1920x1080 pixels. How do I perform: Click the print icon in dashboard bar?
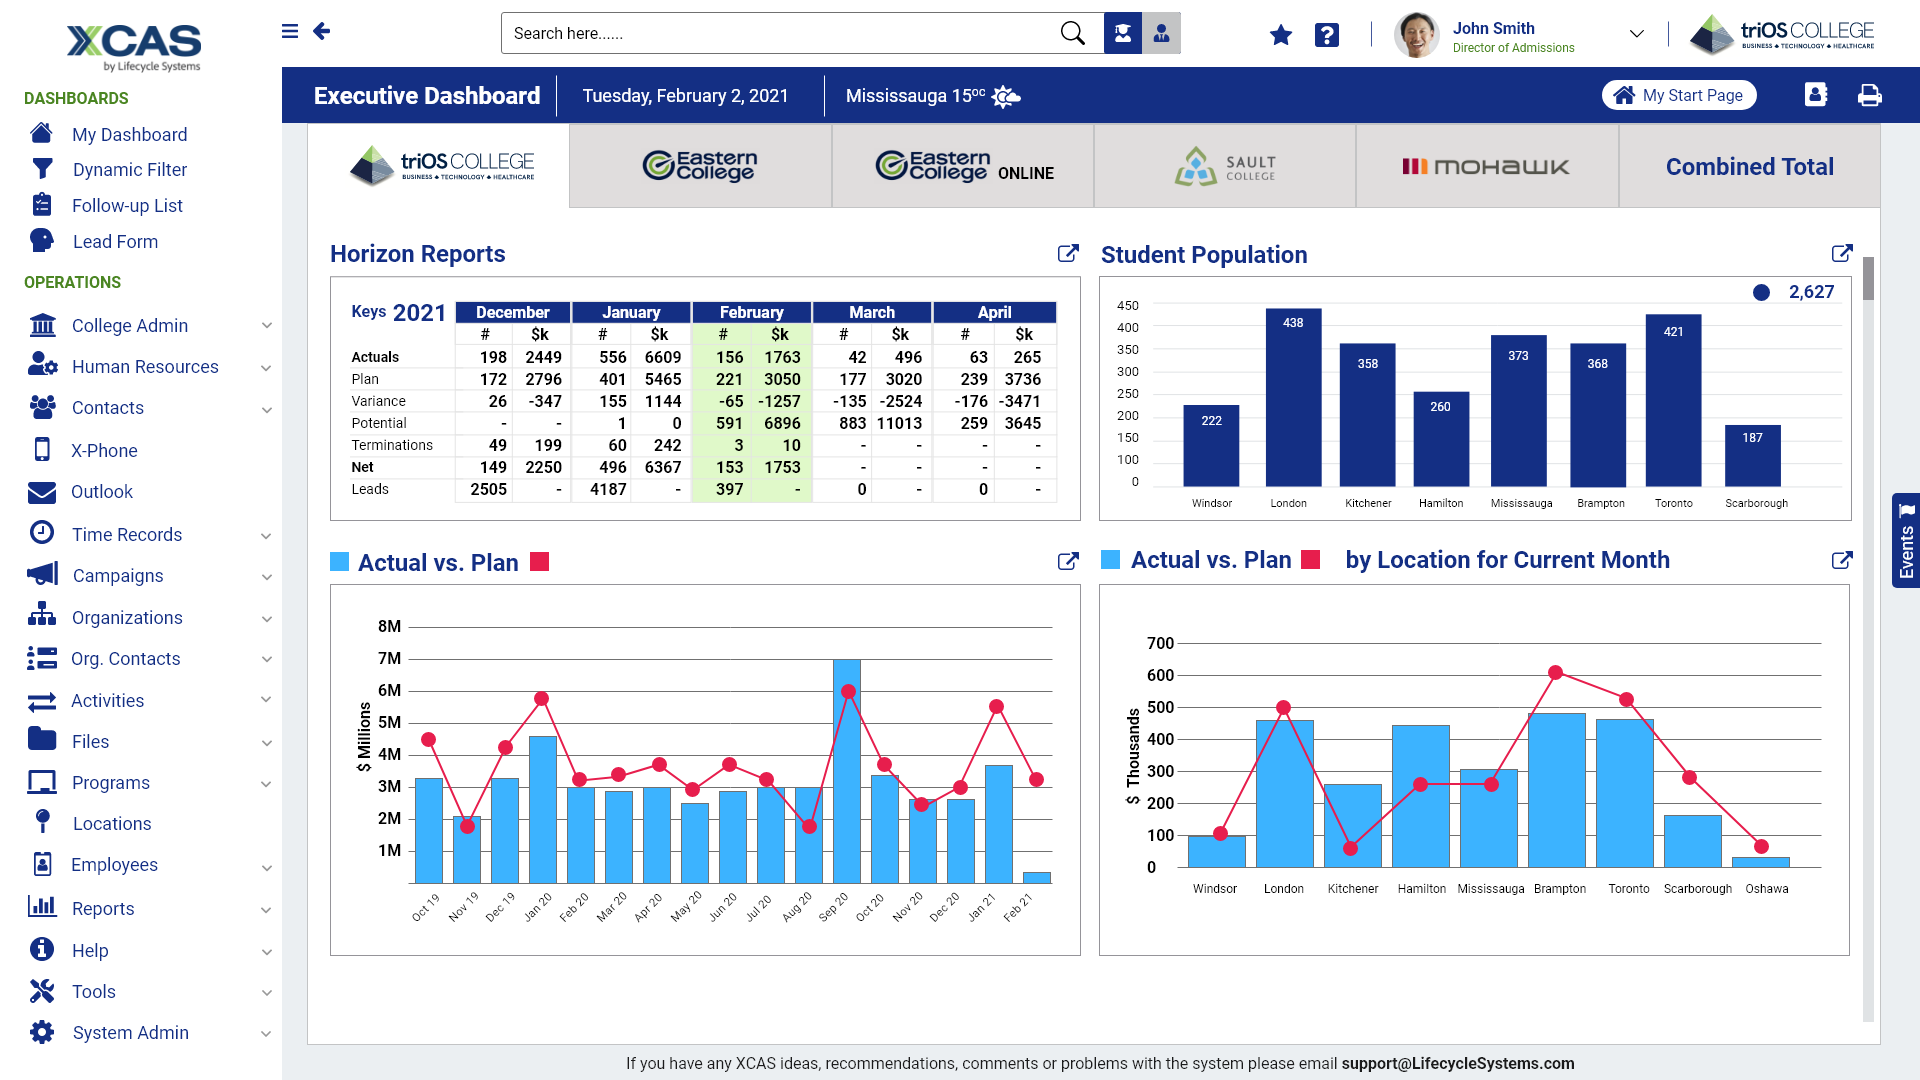(1869, 96)
